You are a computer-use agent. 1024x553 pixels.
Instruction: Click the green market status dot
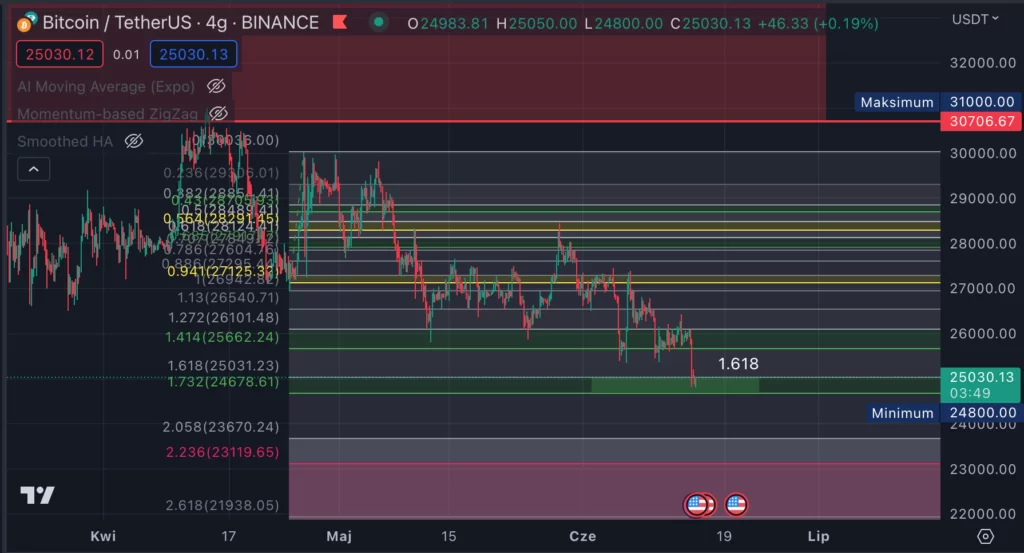coord(378,22)
